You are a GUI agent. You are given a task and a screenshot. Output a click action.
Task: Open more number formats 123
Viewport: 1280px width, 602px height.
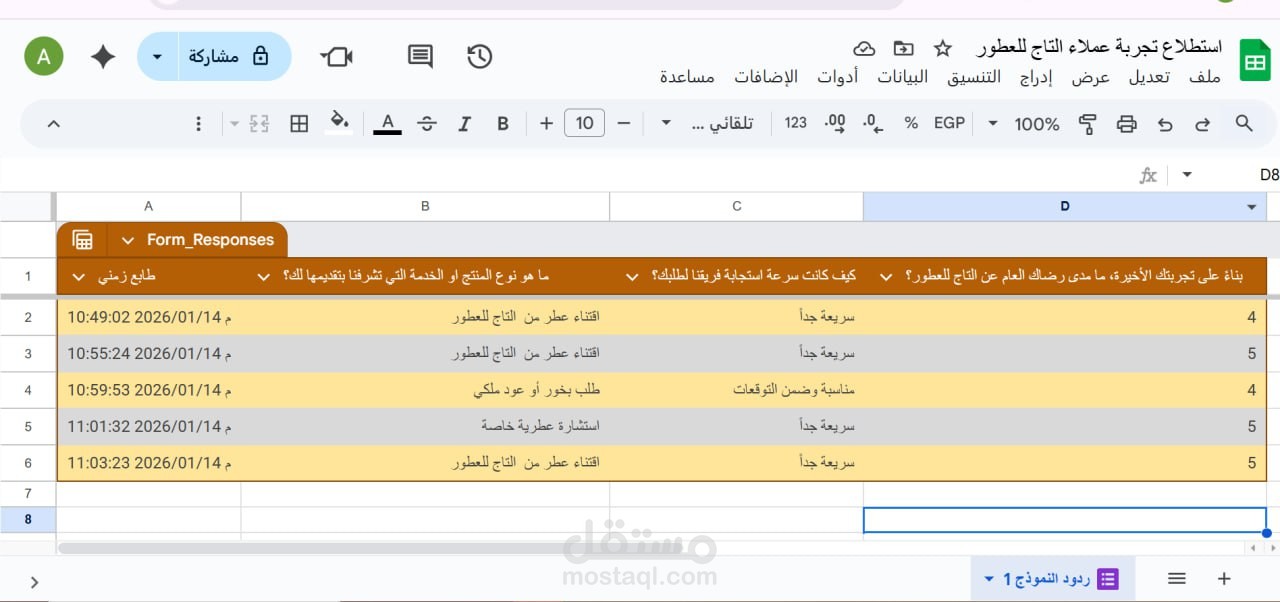click(796, 123)
